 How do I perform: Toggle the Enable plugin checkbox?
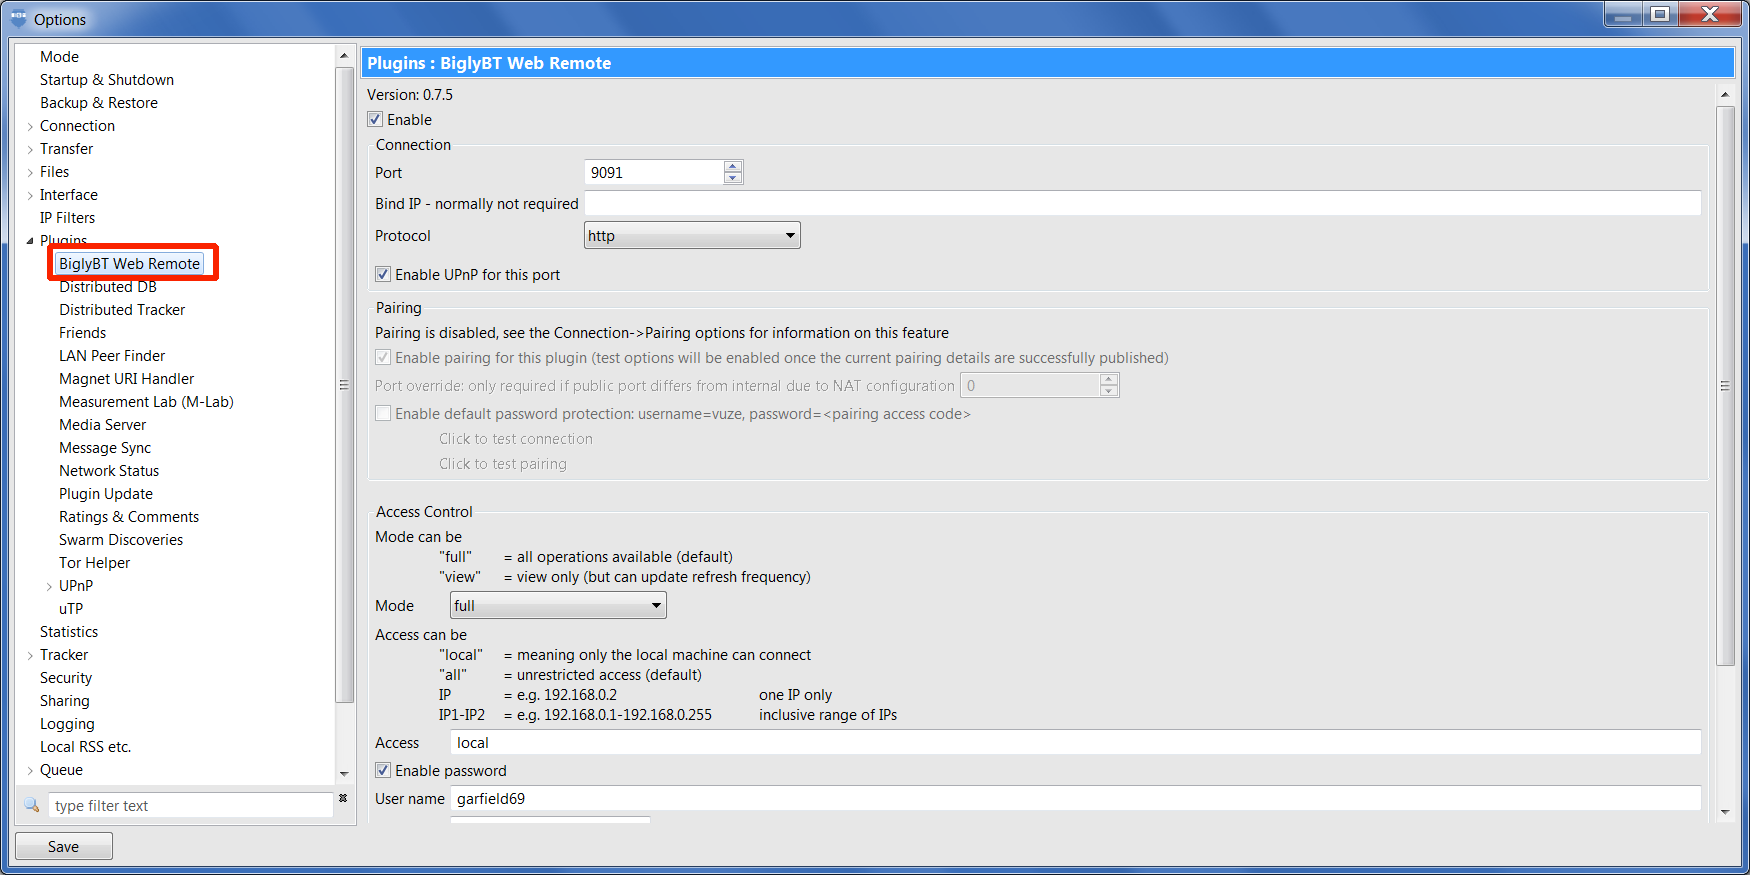click(x=375, y=119)
